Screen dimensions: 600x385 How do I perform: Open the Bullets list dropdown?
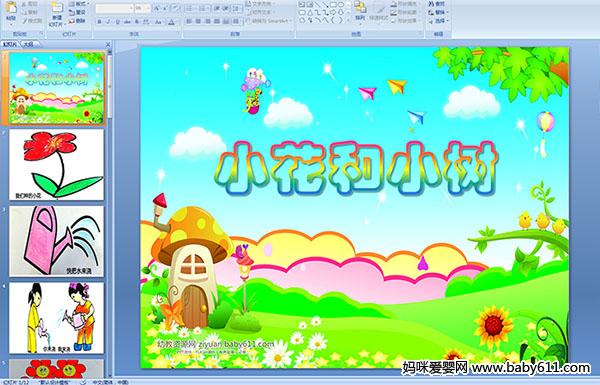tap(191, 8)
